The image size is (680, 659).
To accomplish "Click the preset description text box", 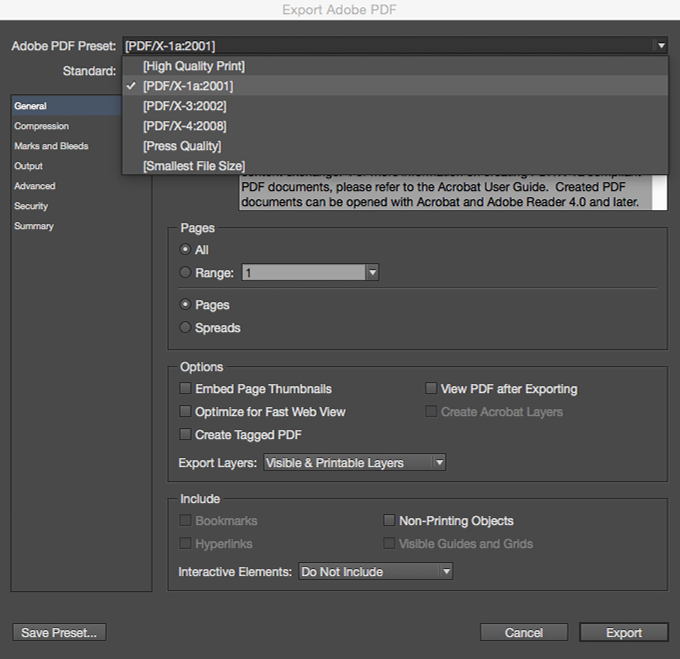I will click(445, 192).
